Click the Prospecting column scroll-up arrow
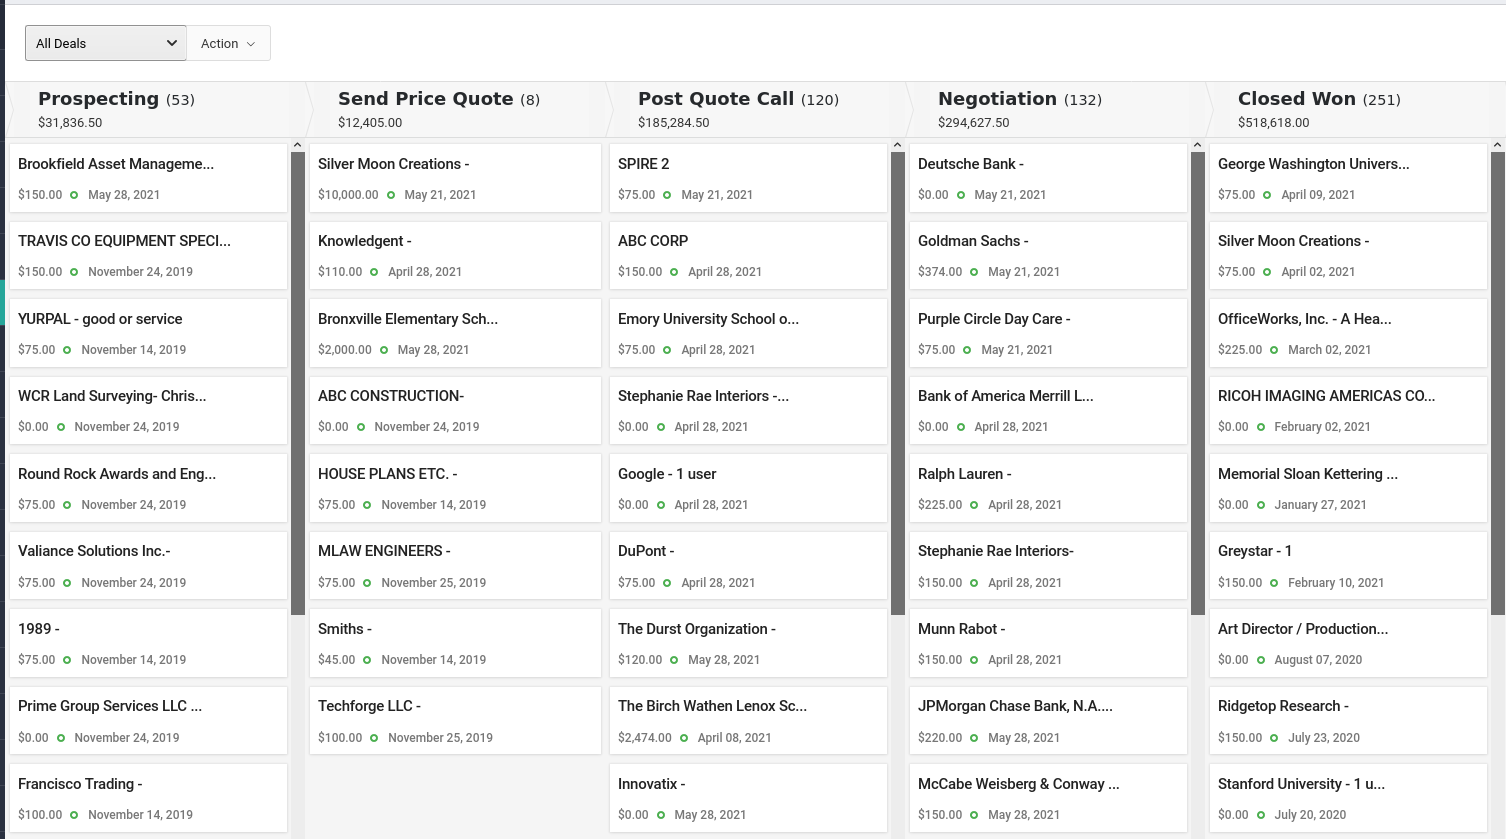Image resolution: width=1506 pixels, height=839 pixels. point(297,146)
